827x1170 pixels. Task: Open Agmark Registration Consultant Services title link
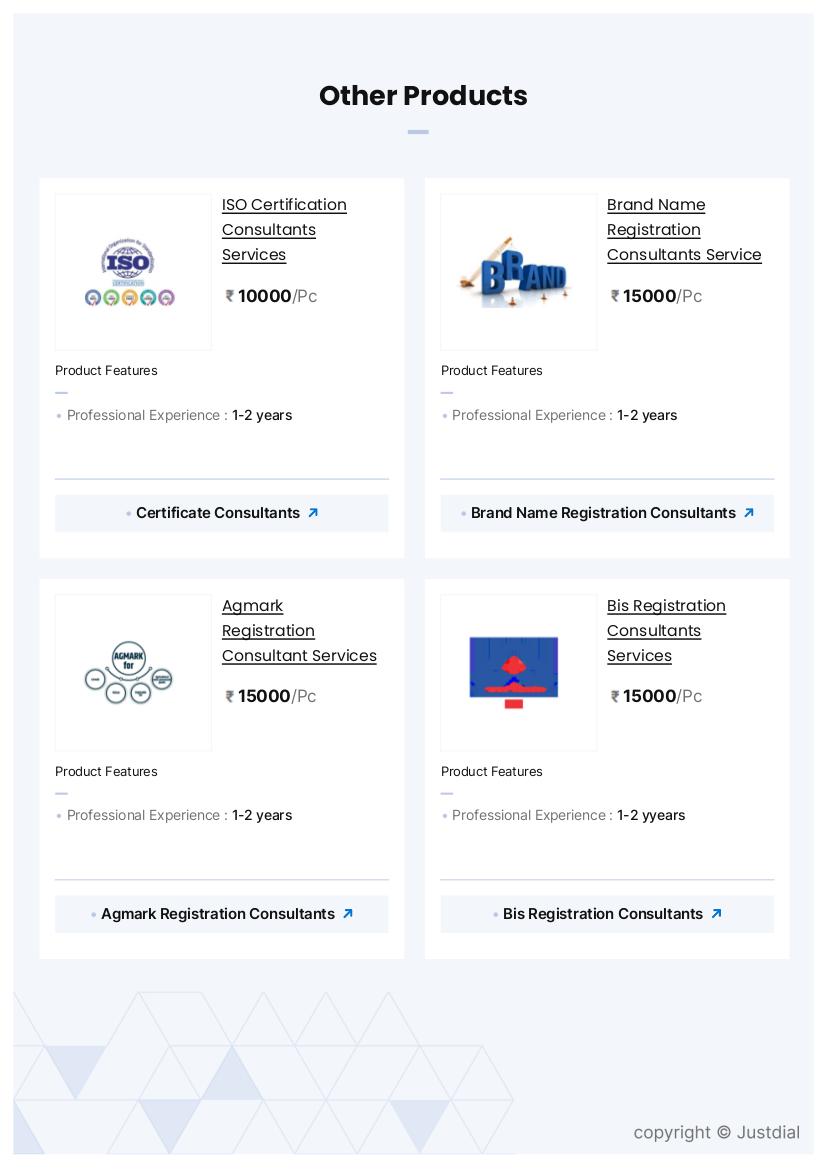pyautogui.click(x=299, y=631)
